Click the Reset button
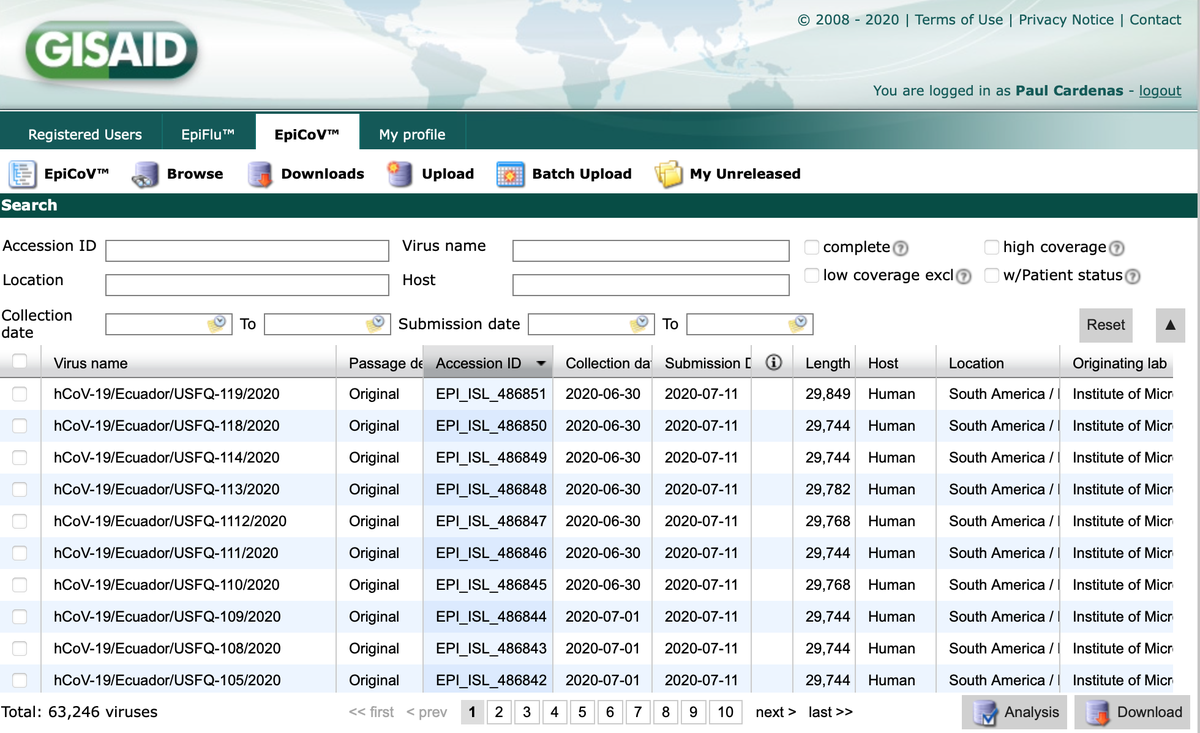This screenshot has height=733, width=1200. pos(1106,325)
